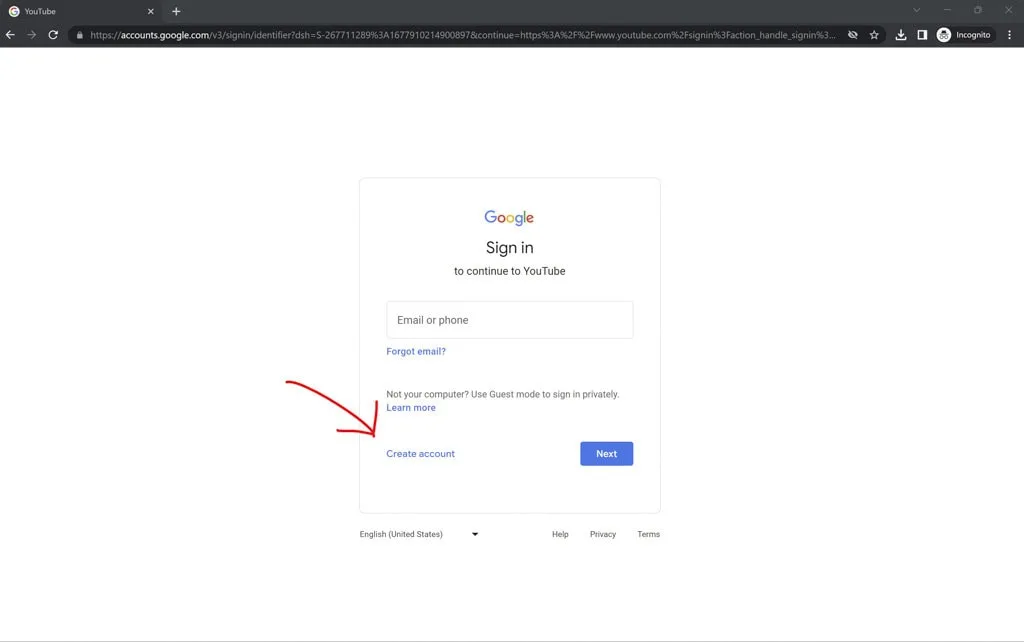
Task: Click the padlock icon in the address bar
Action: [x=79, y=34]
